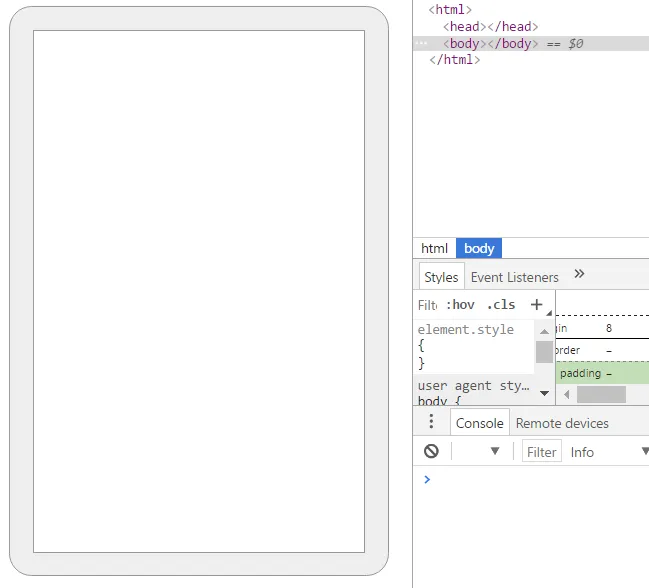
Task: Open the Info log level dropdown
Action: coord(608,451)
